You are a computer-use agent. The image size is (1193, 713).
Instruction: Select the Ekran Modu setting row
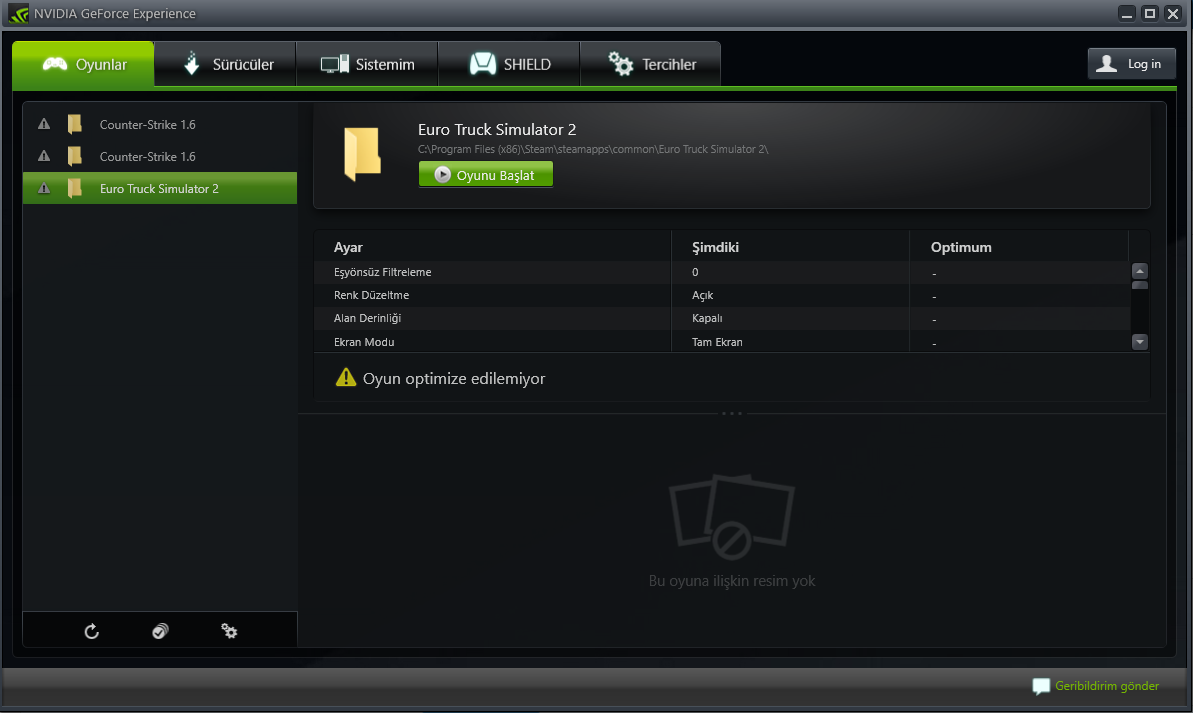coord(722,342)
